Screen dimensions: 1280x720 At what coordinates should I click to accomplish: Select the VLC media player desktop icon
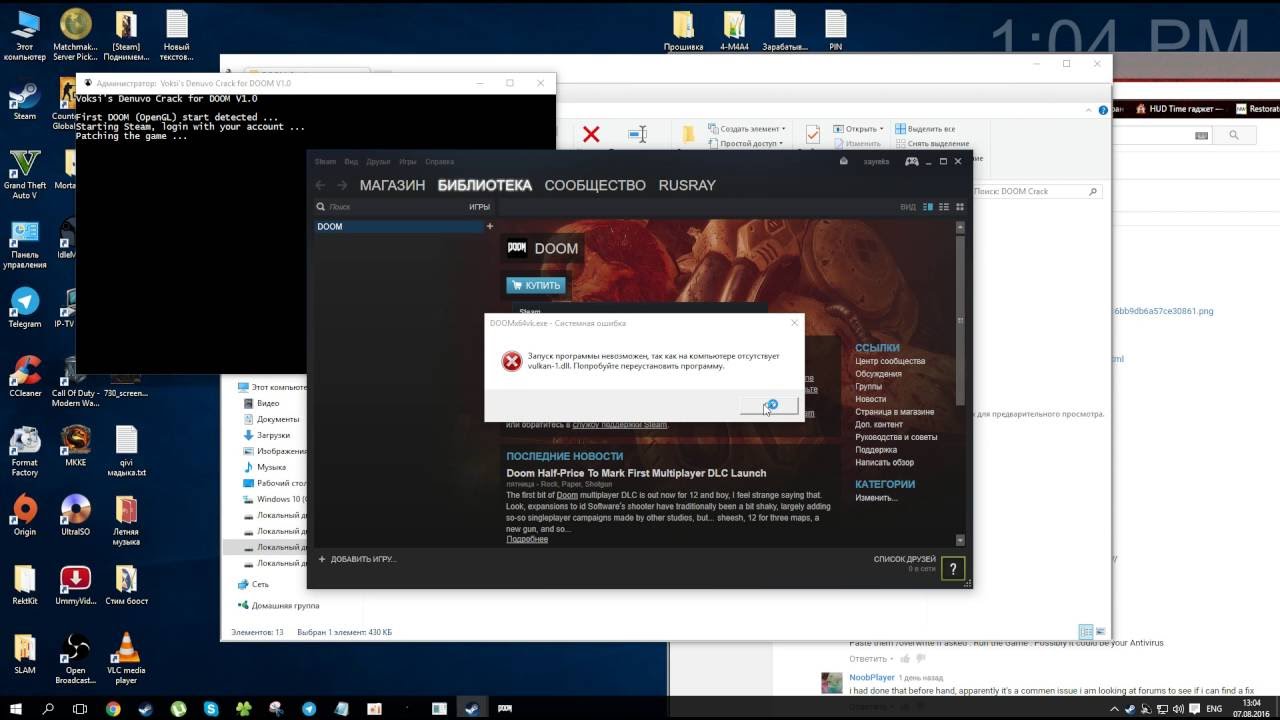(126, 659)
